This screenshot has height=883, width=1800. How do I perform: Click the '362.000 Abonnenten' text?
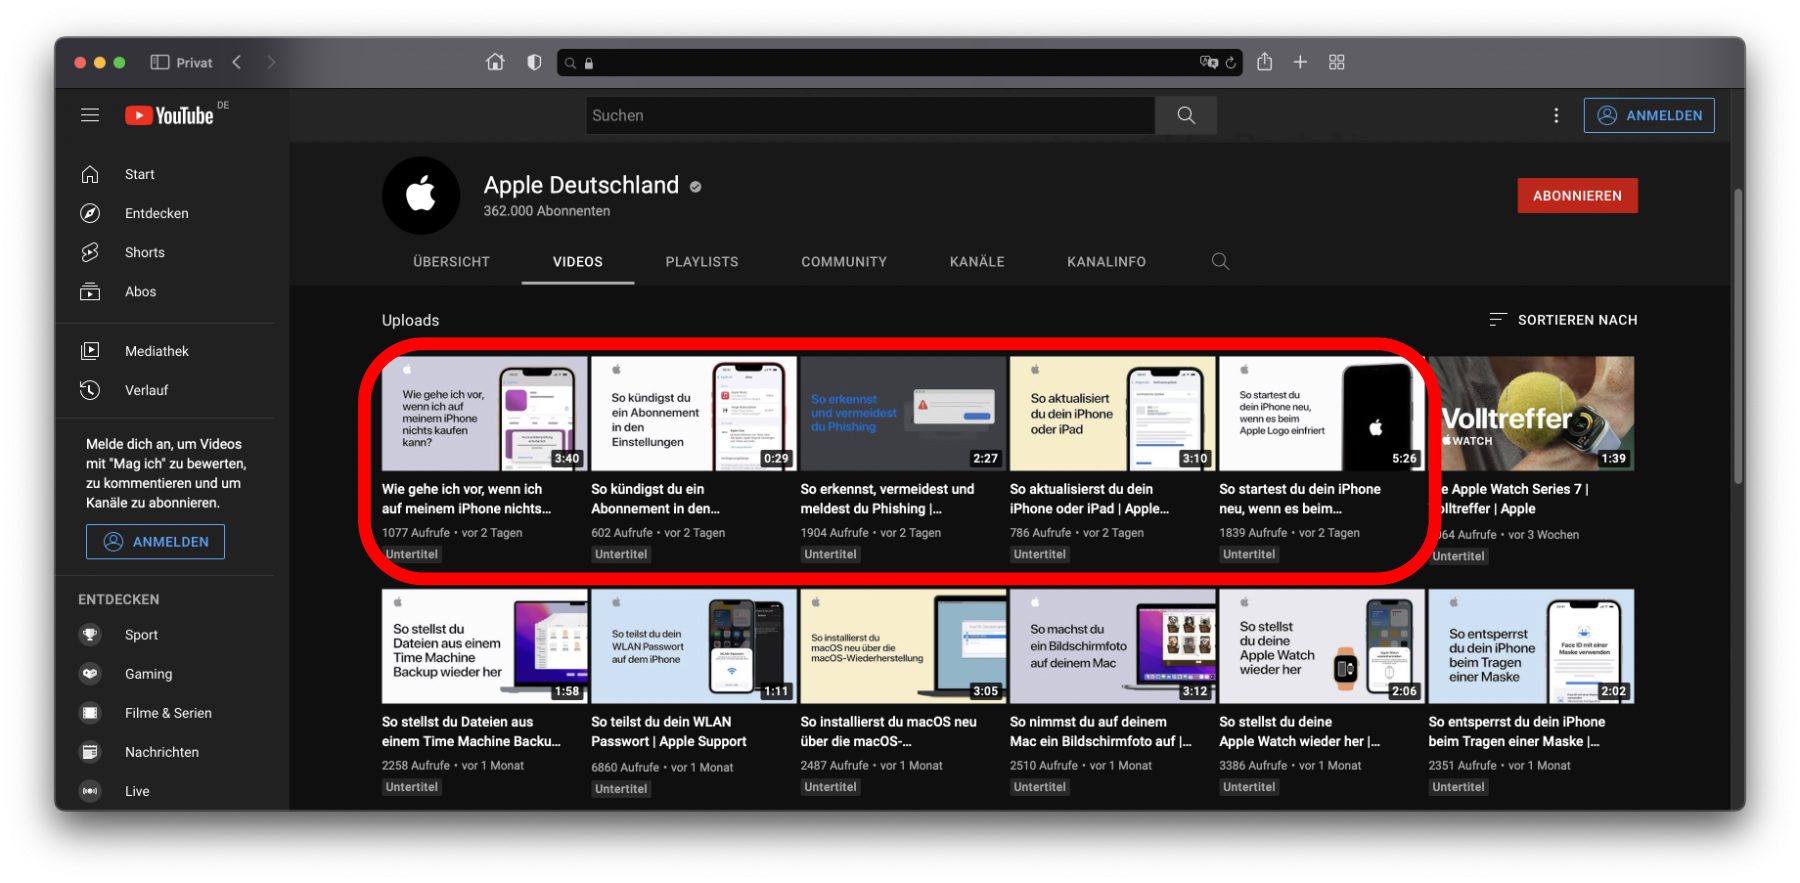(x=546, y=211)
